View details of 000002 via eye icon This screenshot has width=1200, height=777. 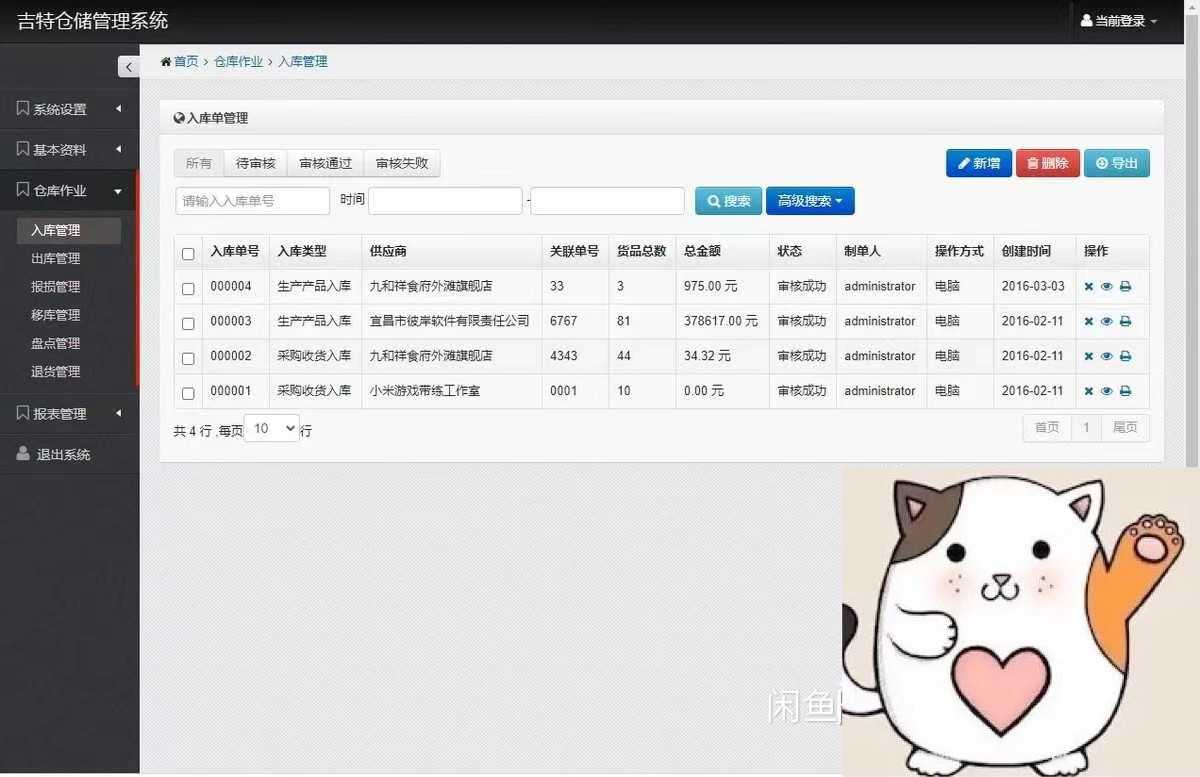(x=1107, y=356)
